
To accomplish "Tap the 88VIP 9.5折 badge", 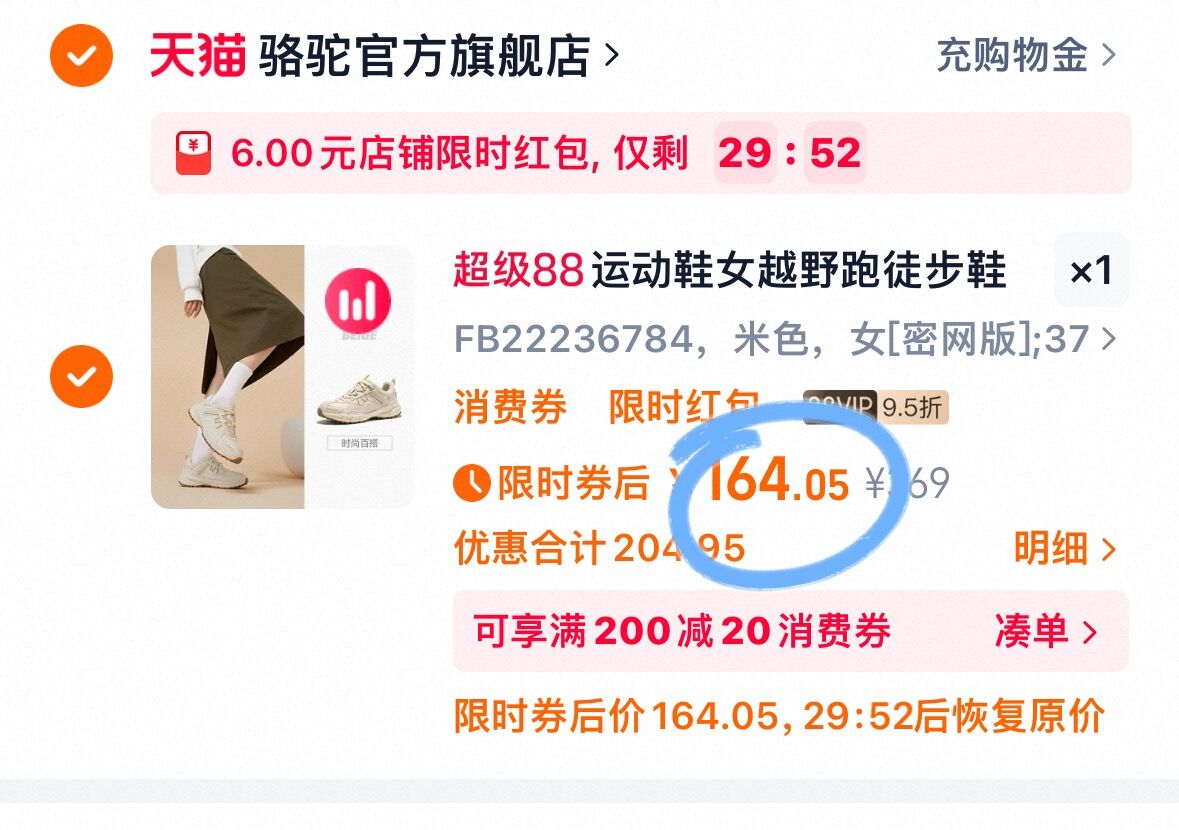I will [x=875, y=407].
